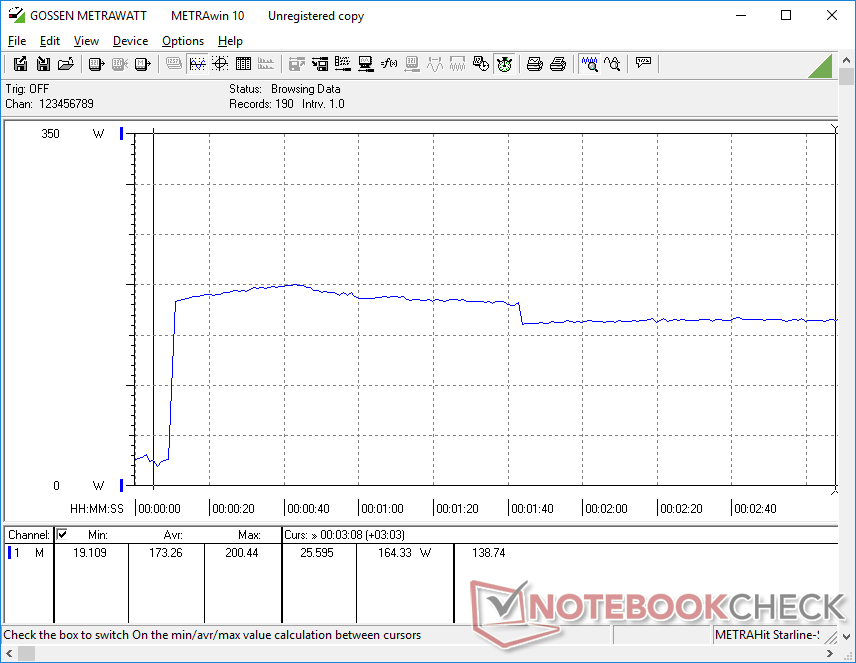Click the METRAHit Starline status bar entry
The image size is (856, 663).
coord(767,635)
